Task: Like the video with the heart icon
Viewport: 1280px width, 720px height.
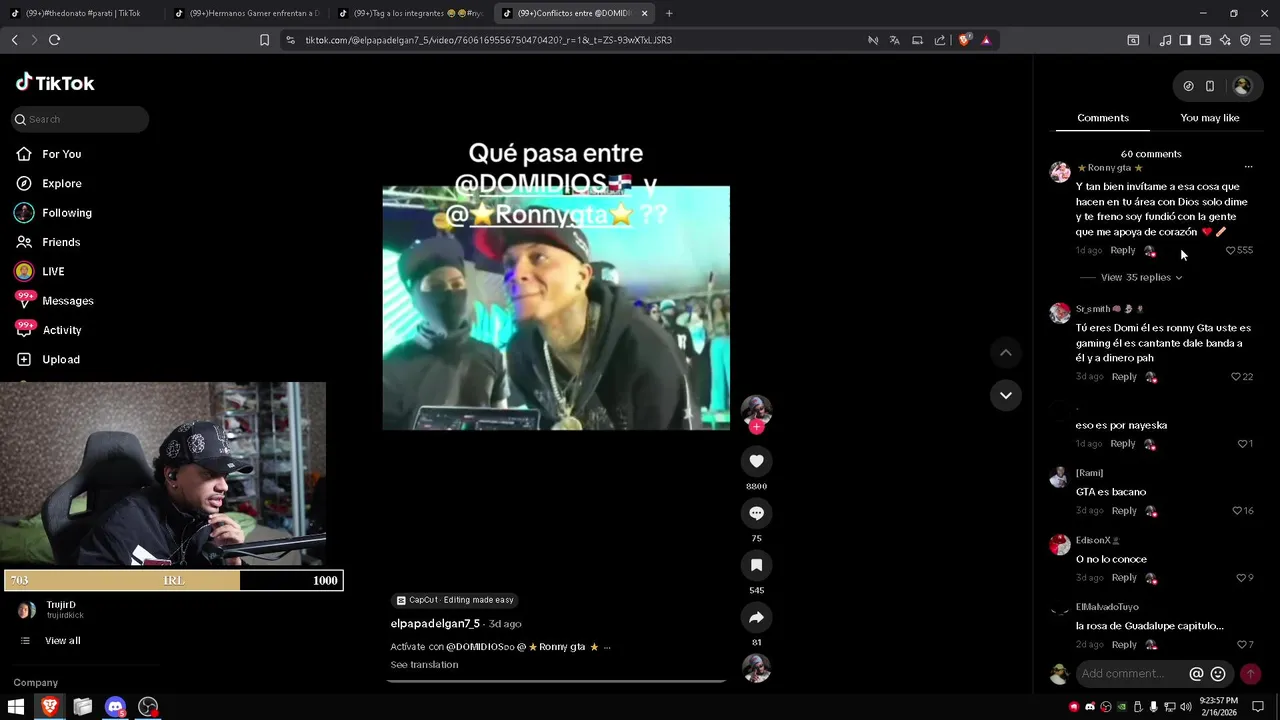Action: tap(756, 461)
